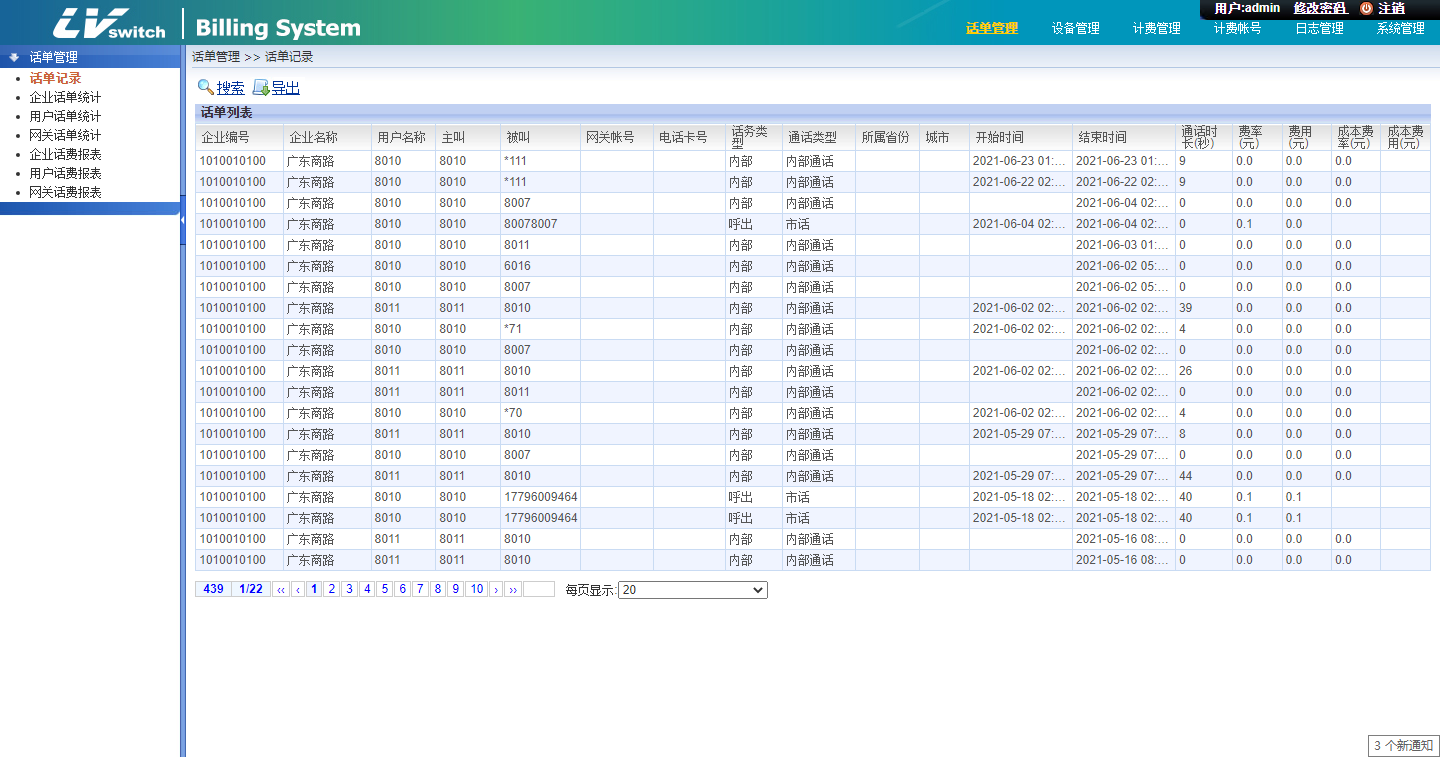Click total count 439 in pager
The width and height of the screenshot is (1440, 757).
click(x=213, y=589)
